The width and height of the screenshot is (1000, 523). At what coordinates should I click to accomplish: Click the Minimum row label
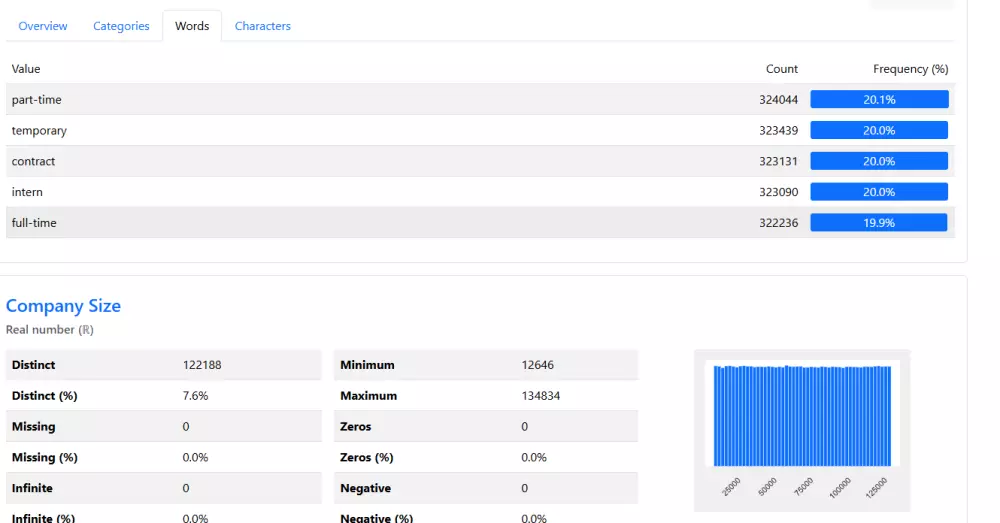367,365
